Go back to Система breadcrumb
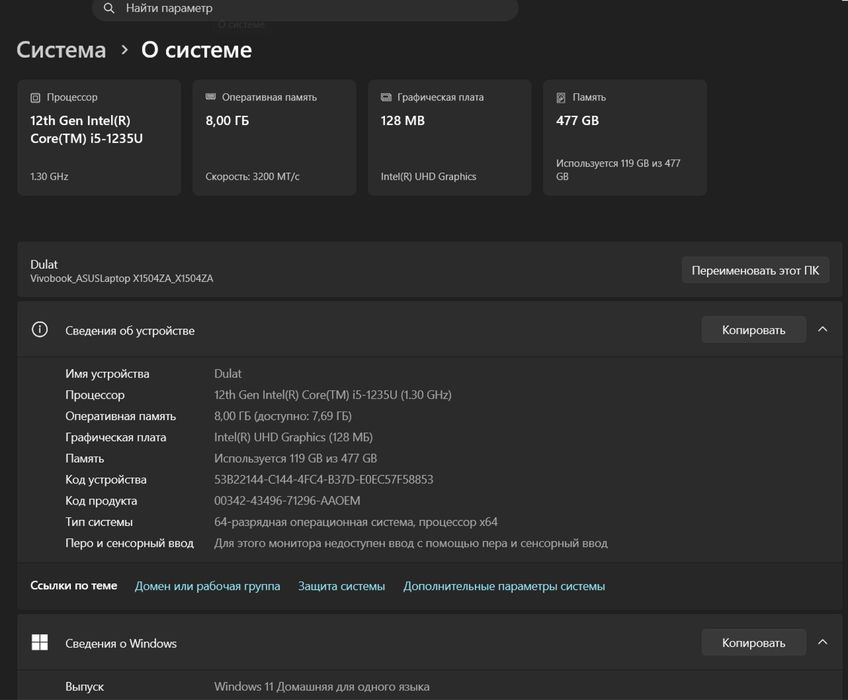This screenshot has width=848, height=700. (61, 50)
